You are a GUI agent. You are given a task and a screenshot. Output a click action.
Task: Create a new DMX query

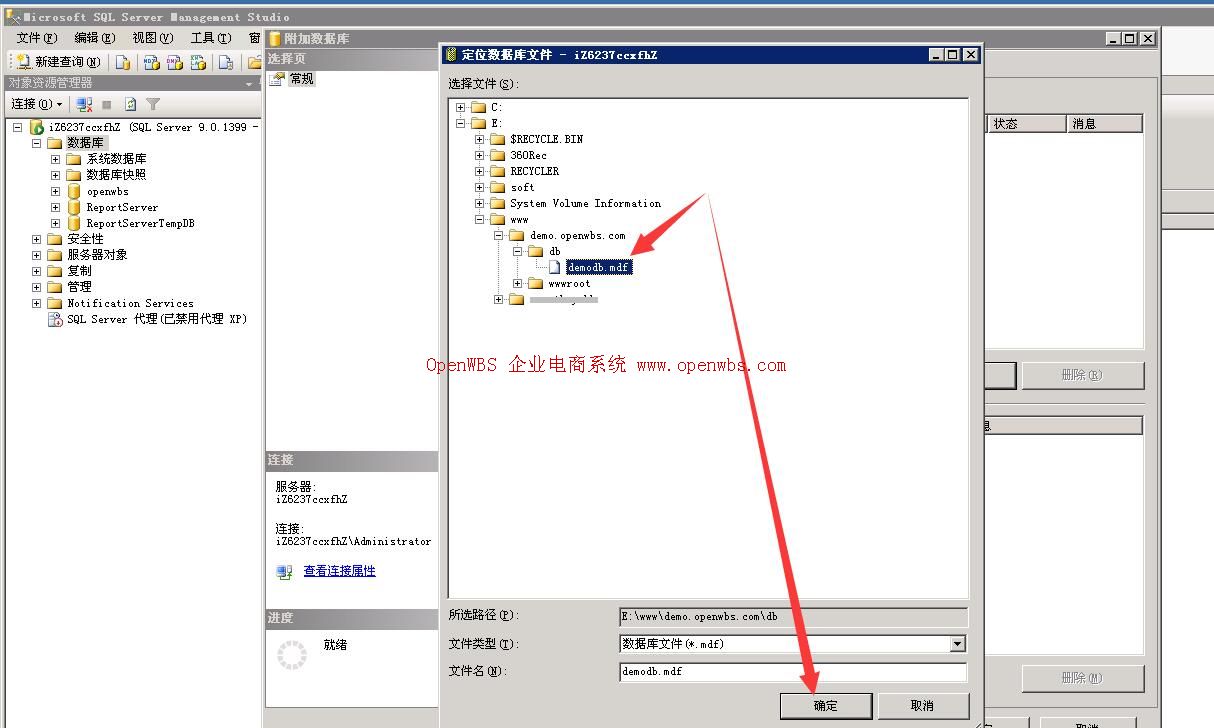point(176,62)
